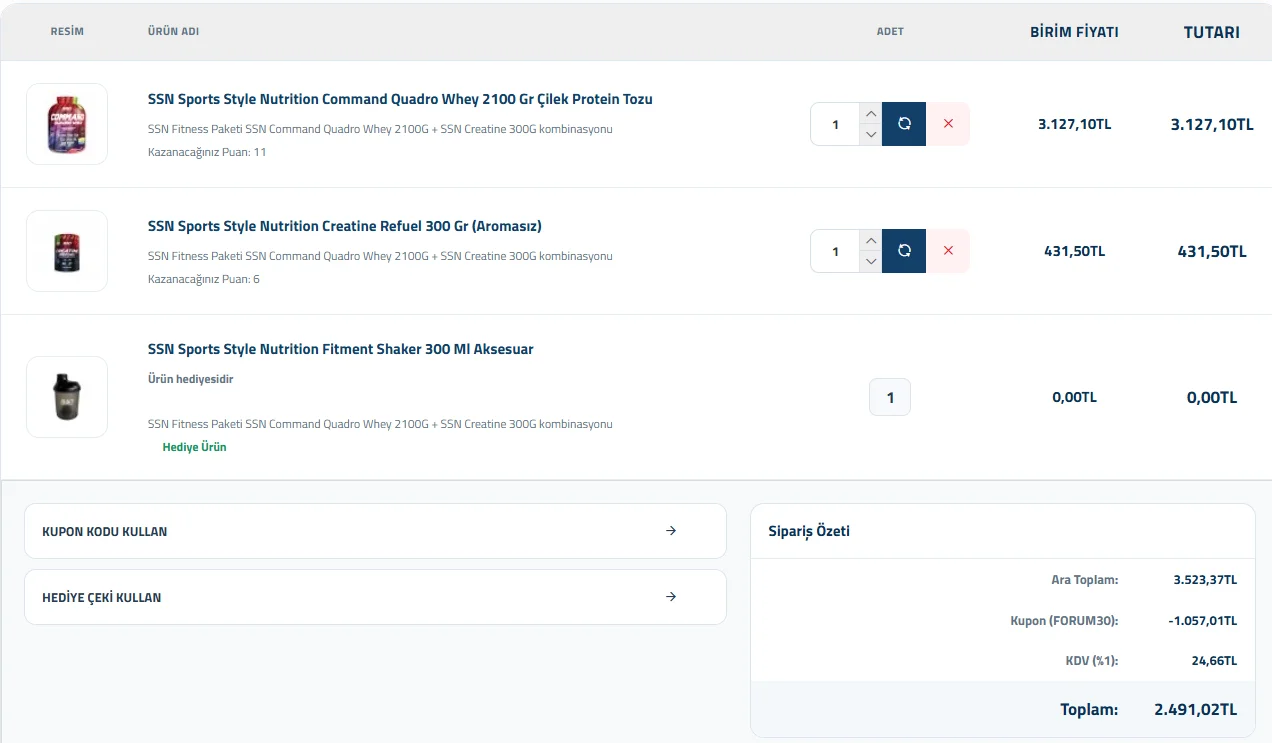Viewport: 1272px width, 743px height.
Task: Update quantity for Creatine Refuel row
Action: 904,251
